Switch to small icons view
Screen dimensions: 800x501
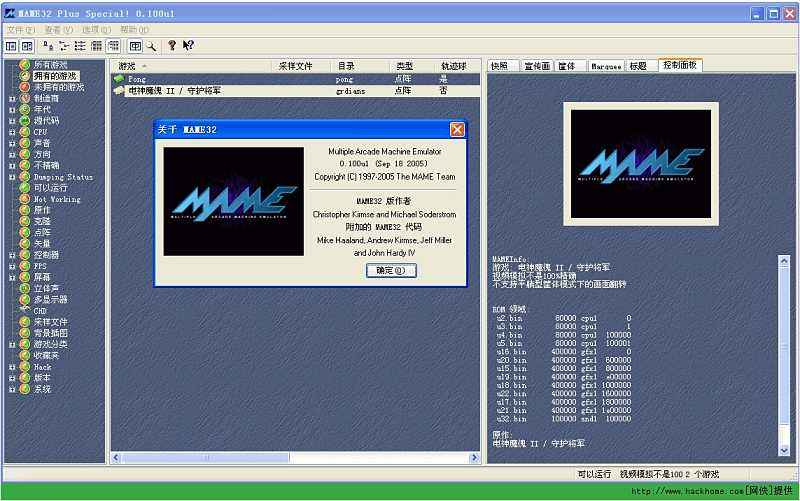pyautogui.click(x=64, y=46)
